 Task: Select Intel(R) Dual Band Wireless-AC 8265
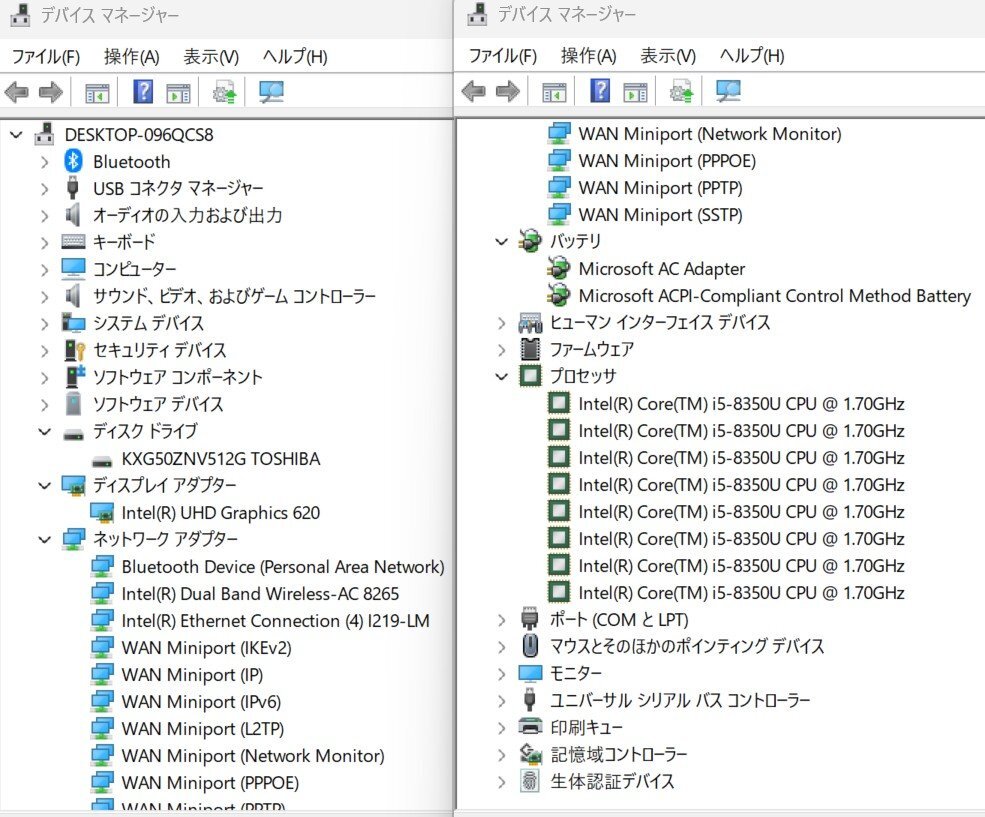[260, 594]
